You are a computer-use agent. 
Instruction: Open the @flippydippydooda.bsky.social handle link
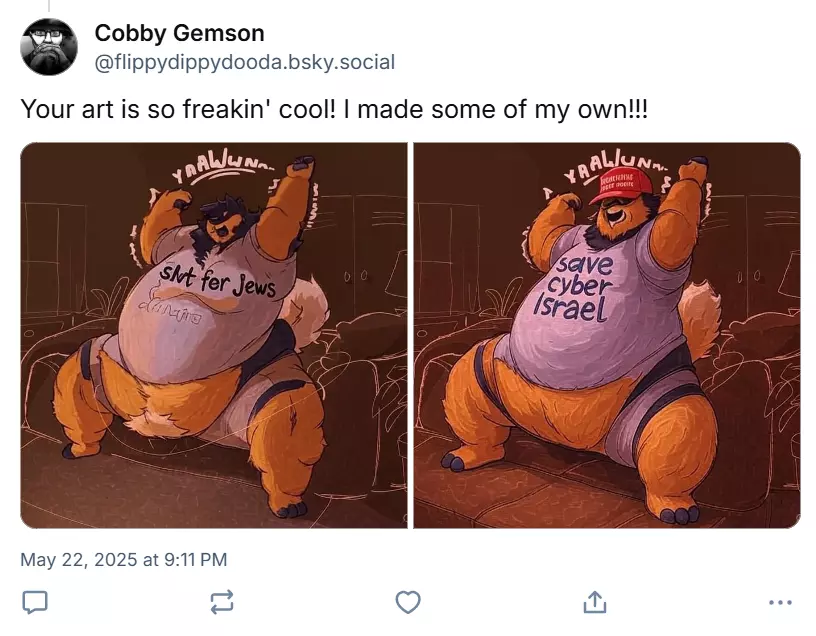pos(245,62)
